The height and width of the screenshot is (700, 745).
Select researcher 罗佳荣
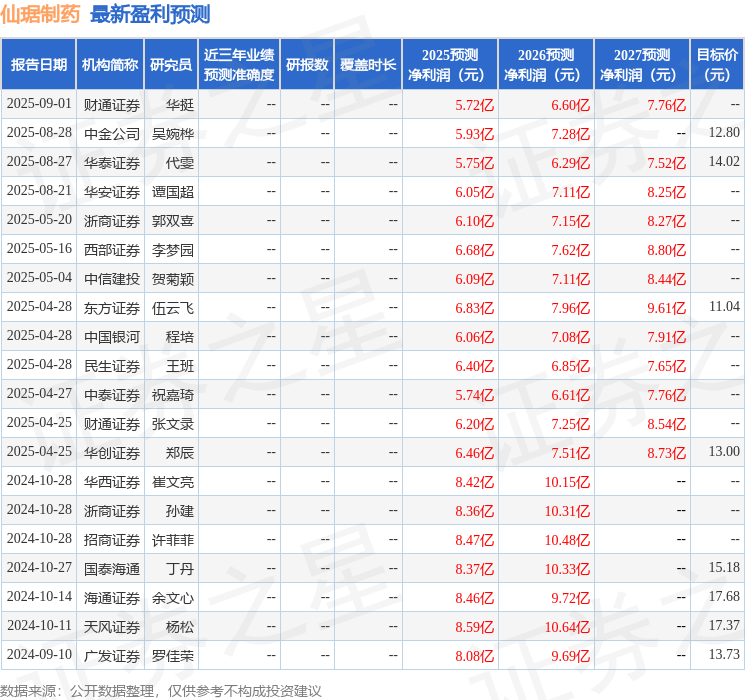[172, 655]
